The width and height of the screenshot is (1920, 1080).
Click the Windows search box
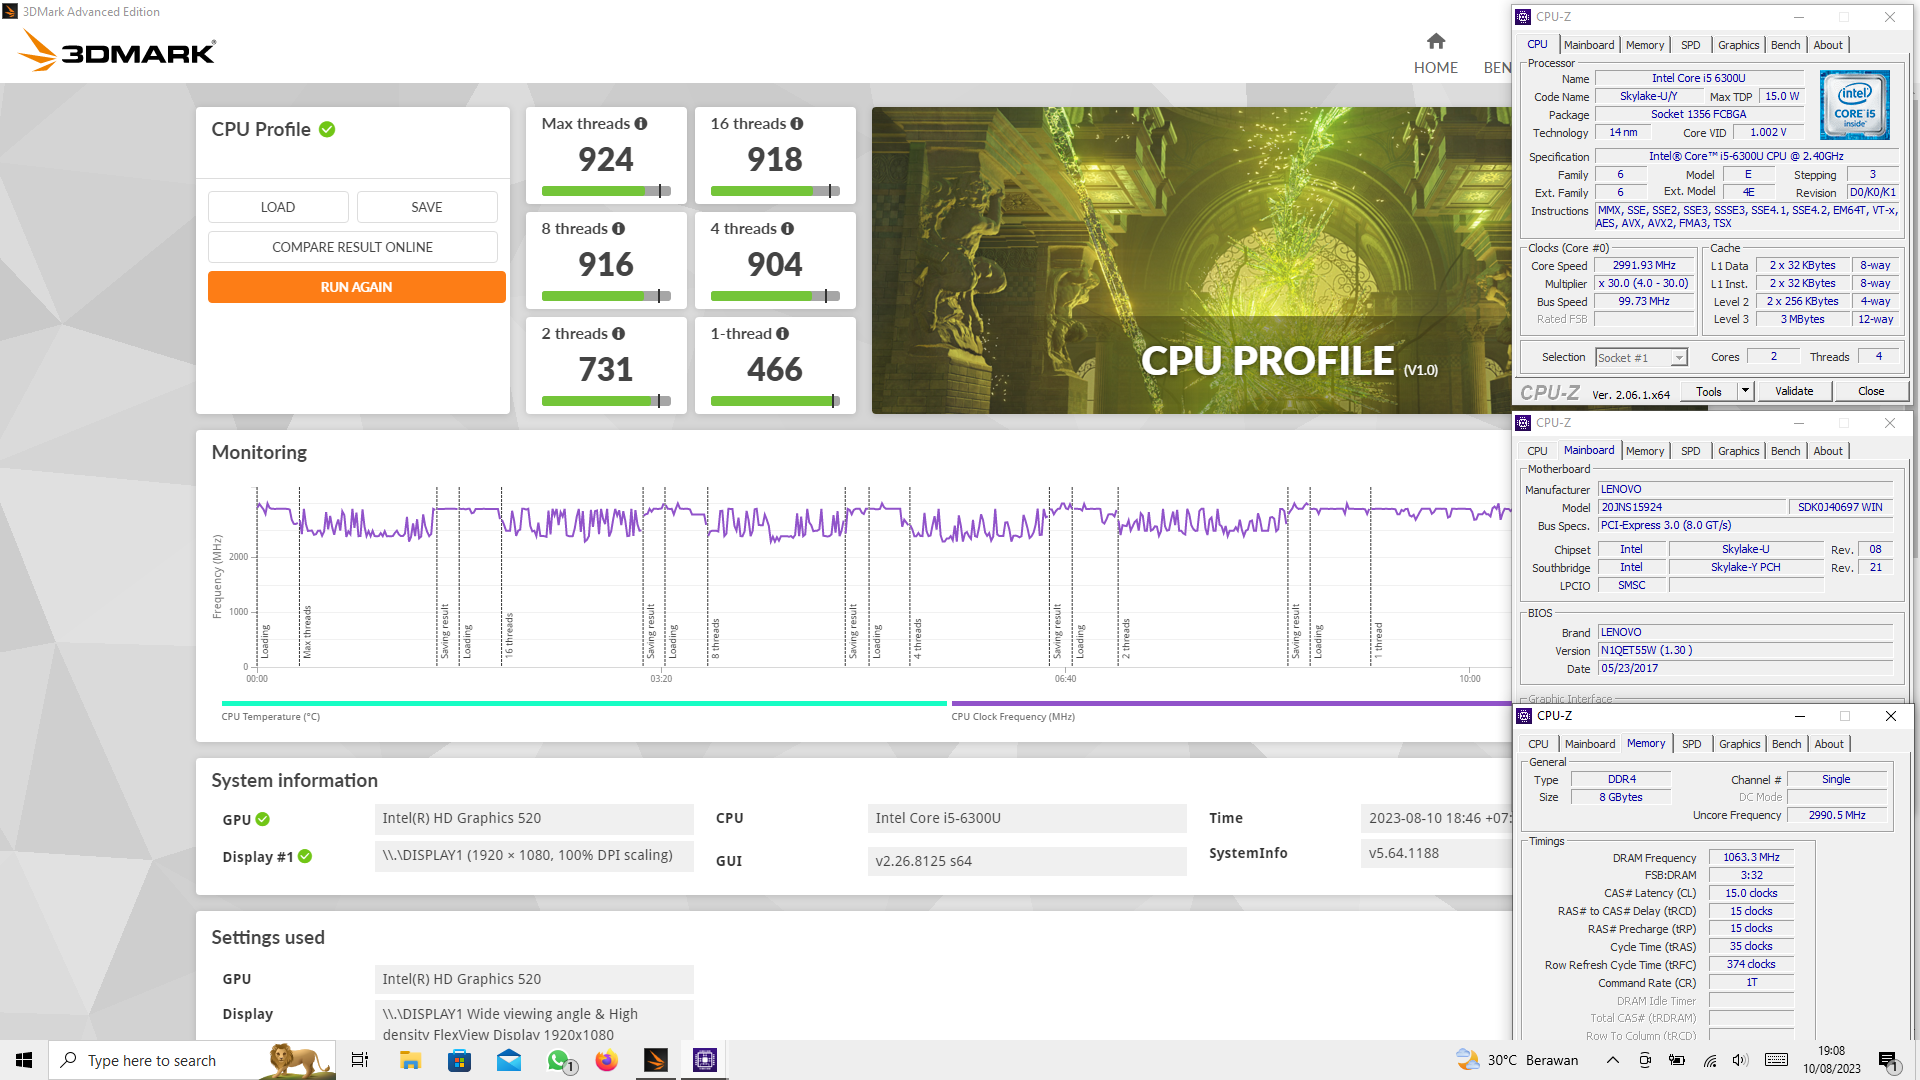point(192,1060)
